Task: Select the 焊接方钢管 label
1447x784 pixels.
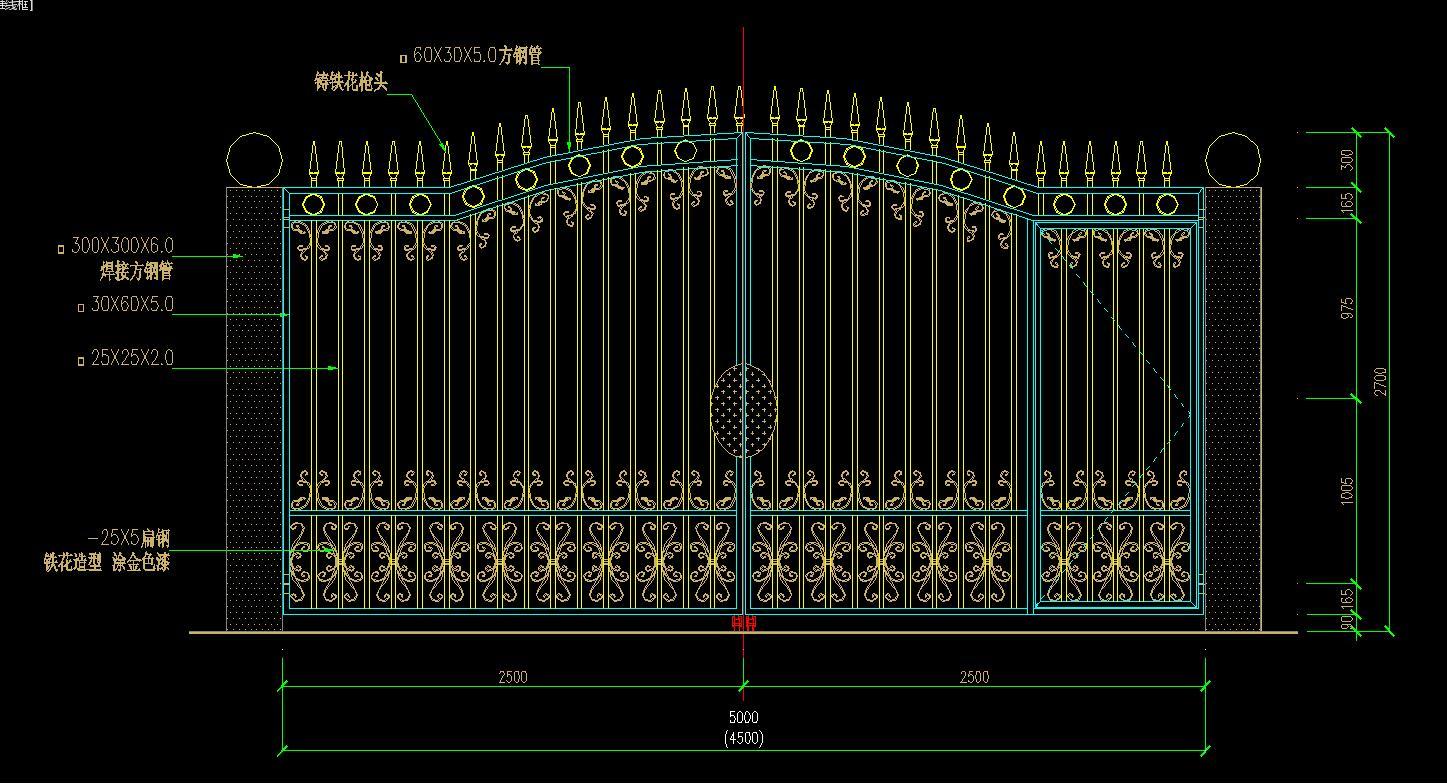Action: (x=136, y=272)
